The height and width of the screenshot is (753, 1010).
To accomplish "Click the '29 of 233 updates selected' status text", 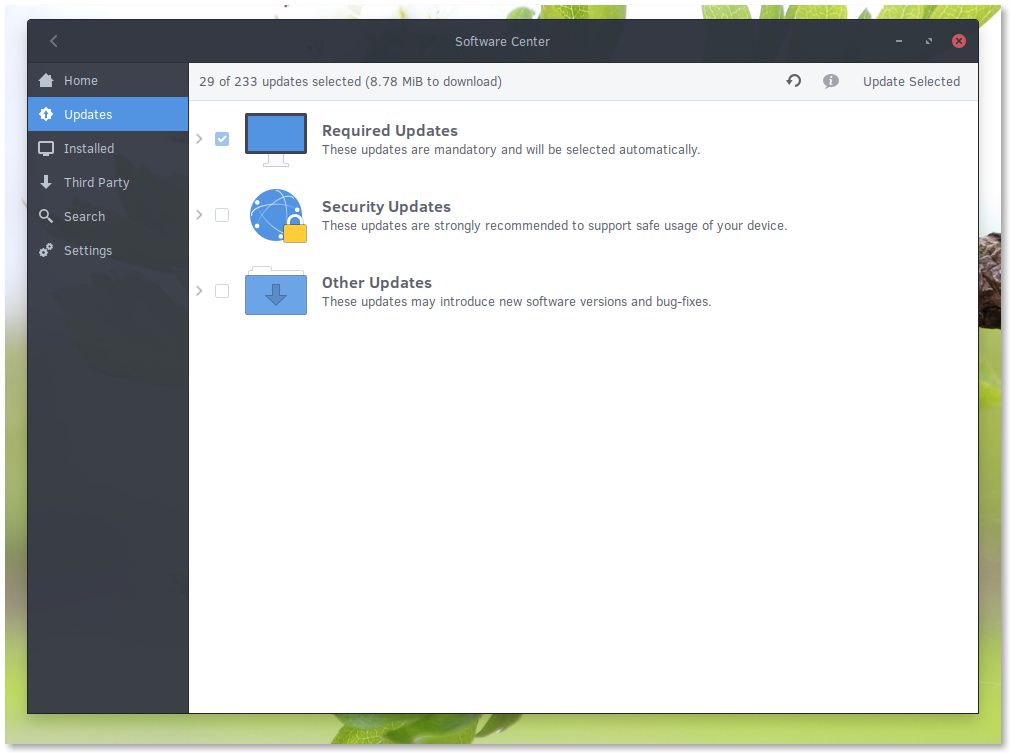I will coord(350,82).
